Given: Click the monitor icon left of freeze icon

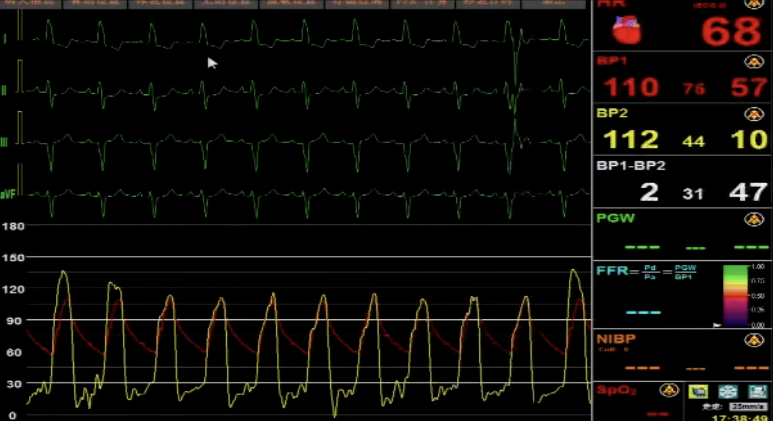Looking at the screenshot, I should click(x=699, y=391).
